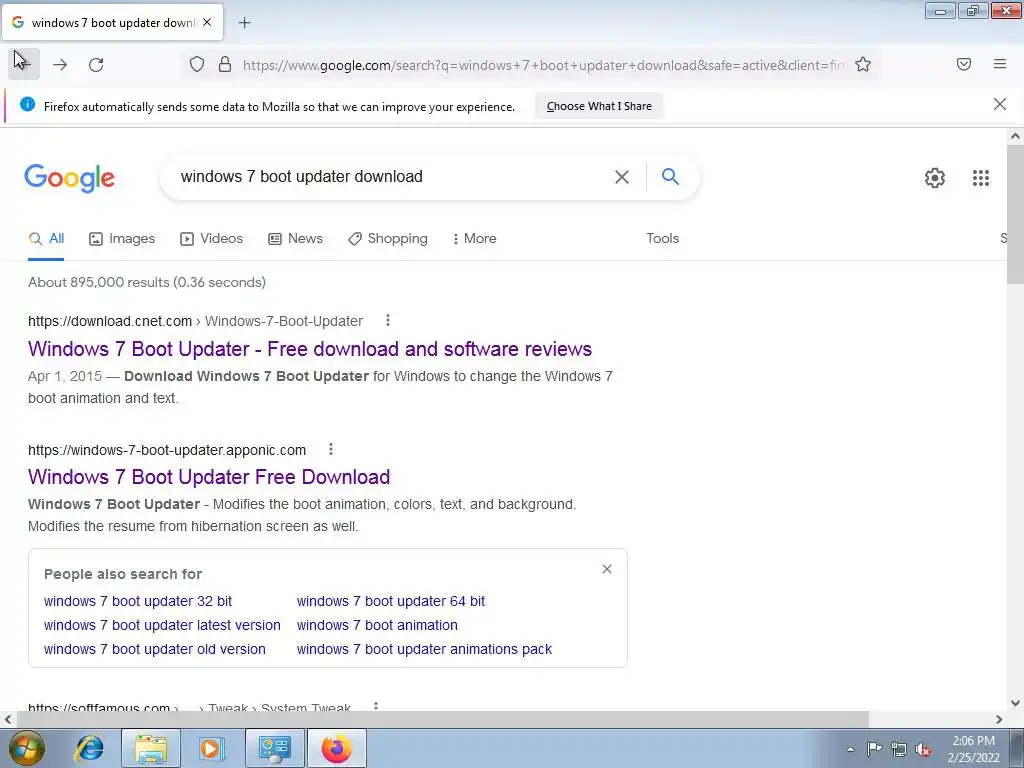Open options menu for cnet result
This screenshot has width=1024, height=768.
pyautogui.click(x=388, y=320)
